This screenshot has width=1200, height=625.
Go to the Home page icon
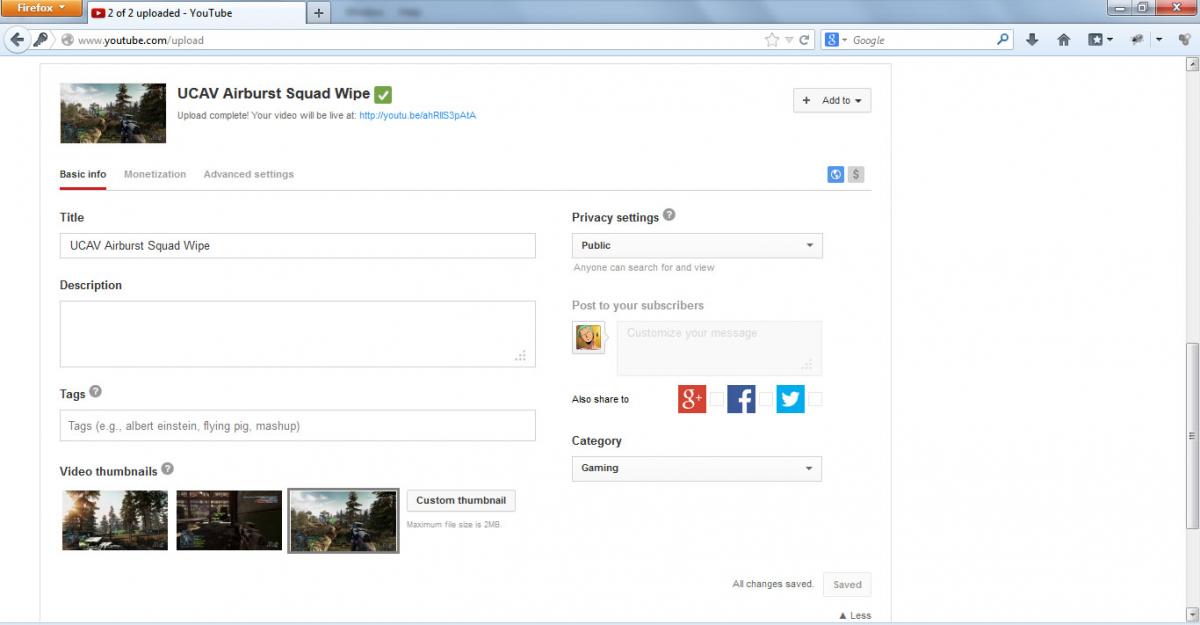tap(1064, 40)
